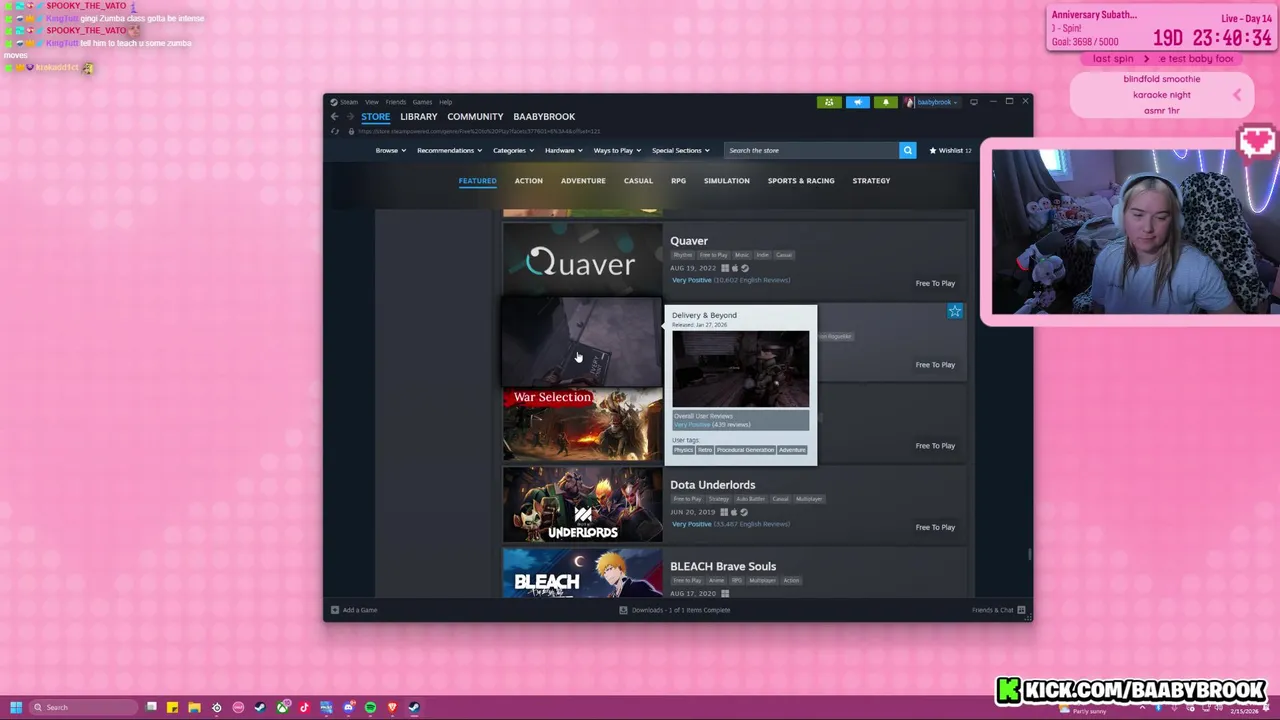
Task: Select the SIMULATION genre tab
Action: pyautogui.click(x=726, y=181)
